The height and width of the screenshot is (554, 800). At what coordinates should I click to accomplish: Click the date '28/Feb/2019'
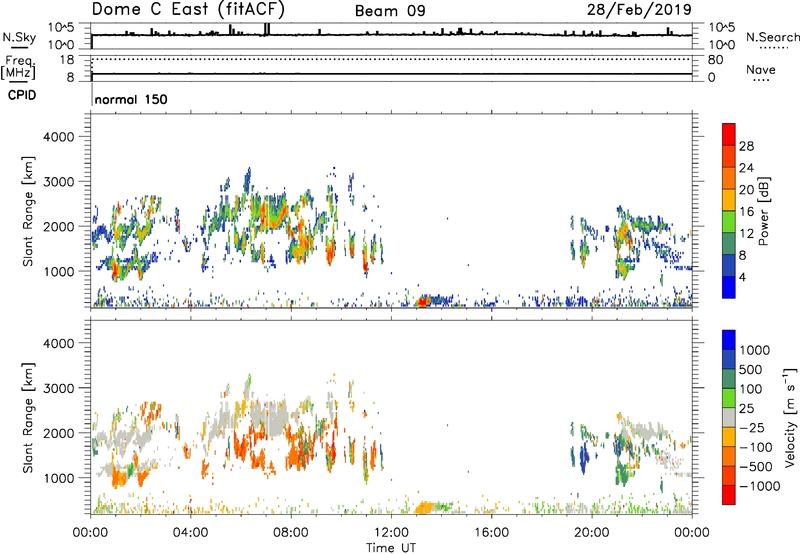tap(639, 9)
